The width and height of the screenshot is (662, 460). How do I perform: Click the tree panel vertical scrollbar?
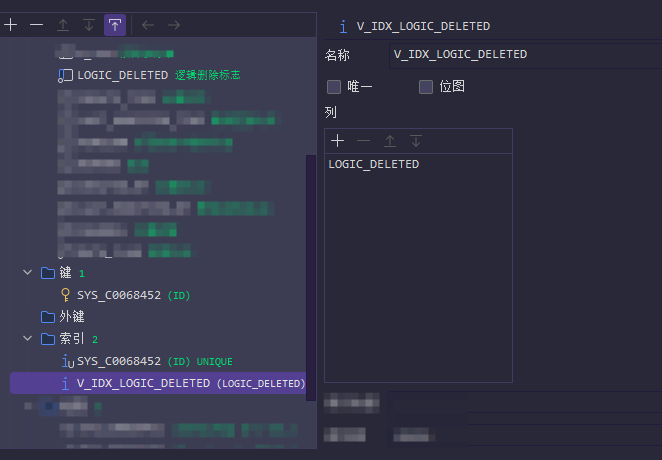click(311, 278)
